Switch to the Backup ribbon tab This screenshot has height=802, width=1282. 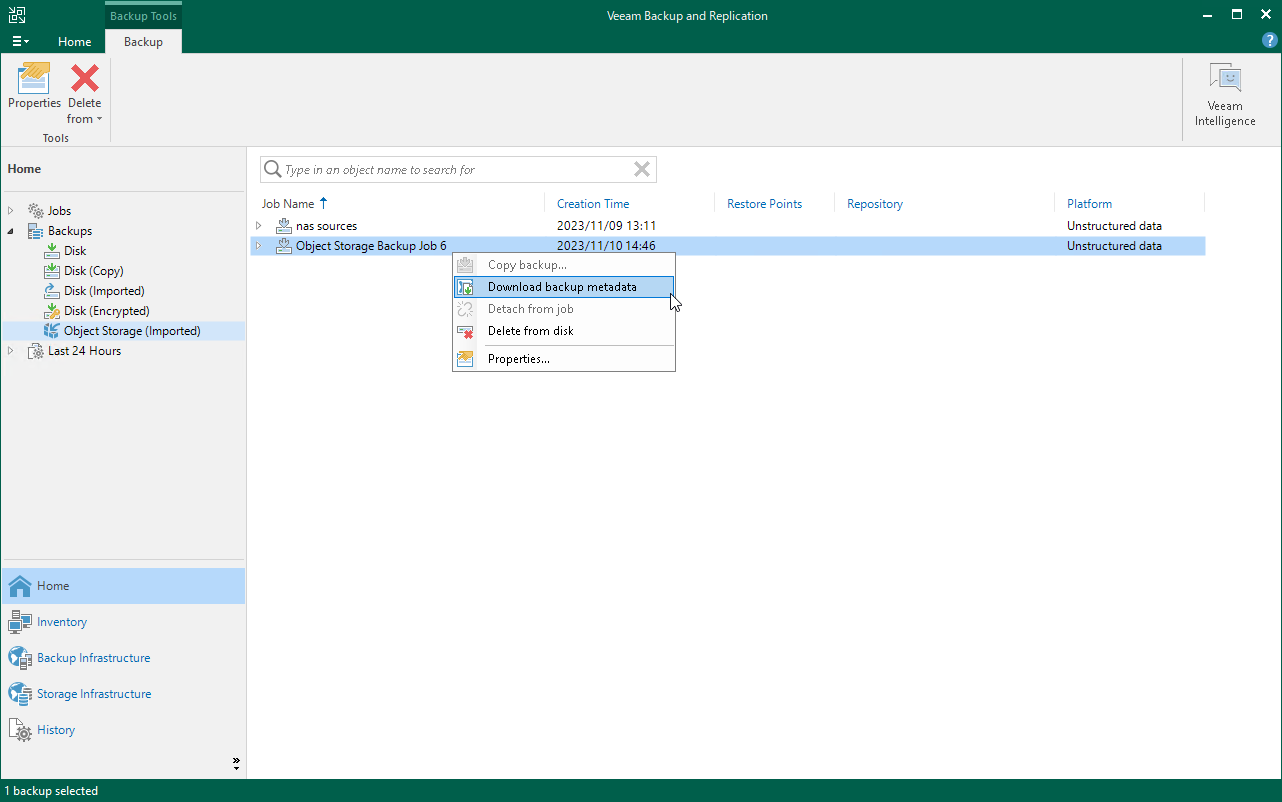142,41
